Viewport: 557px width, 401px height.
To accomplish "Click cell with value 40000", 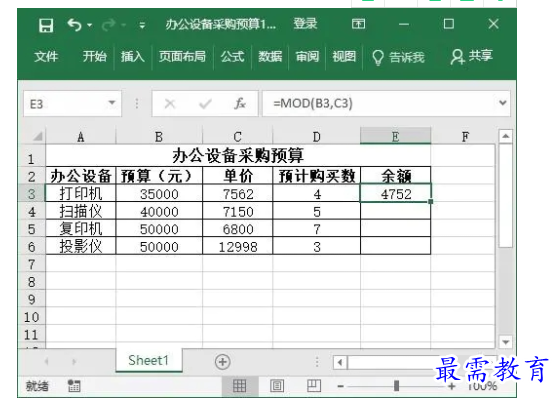I will [159, 211].
